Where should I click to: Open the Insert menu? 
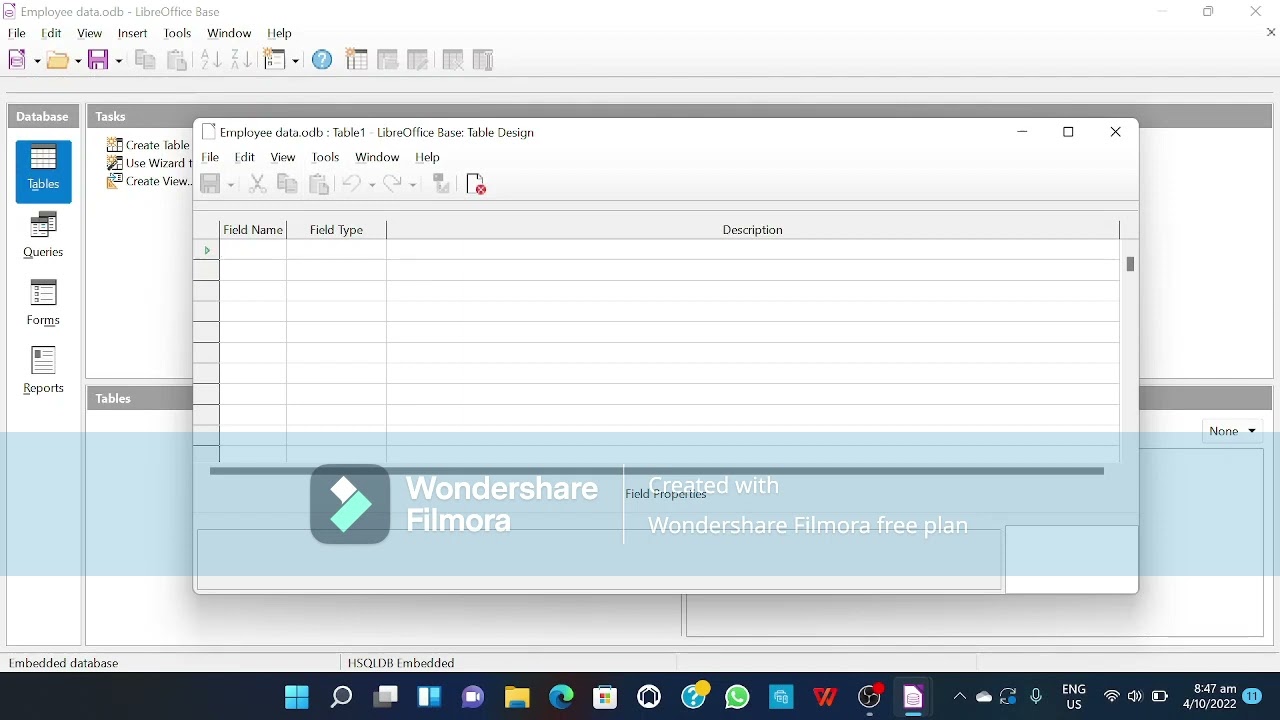tap(133, 33)
